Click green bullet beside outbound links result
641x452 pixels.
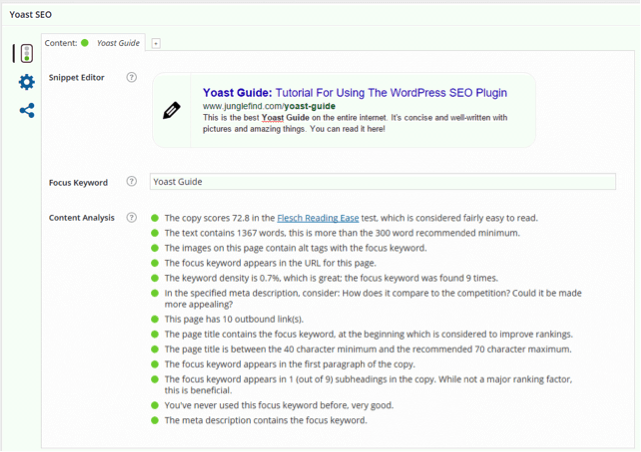point(155,319)
